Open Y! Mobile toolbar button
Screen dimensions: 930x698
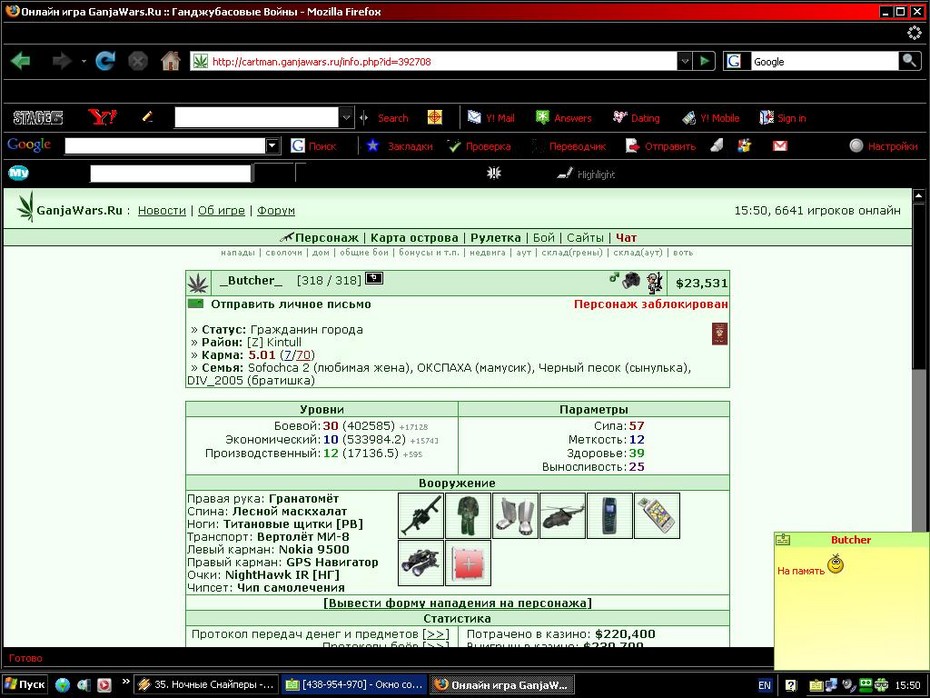coord(711,118)
